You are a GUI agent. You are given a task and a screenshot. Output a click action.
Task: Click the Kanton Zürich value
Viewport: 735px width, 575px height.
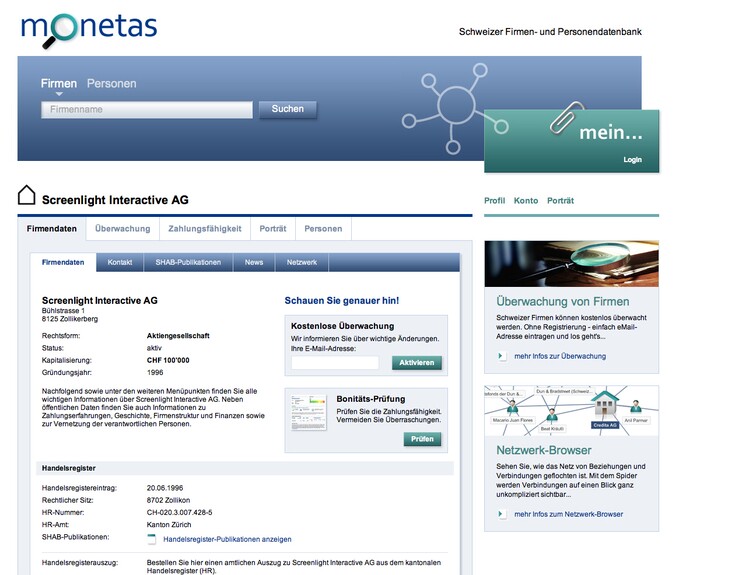coord(169,525)
